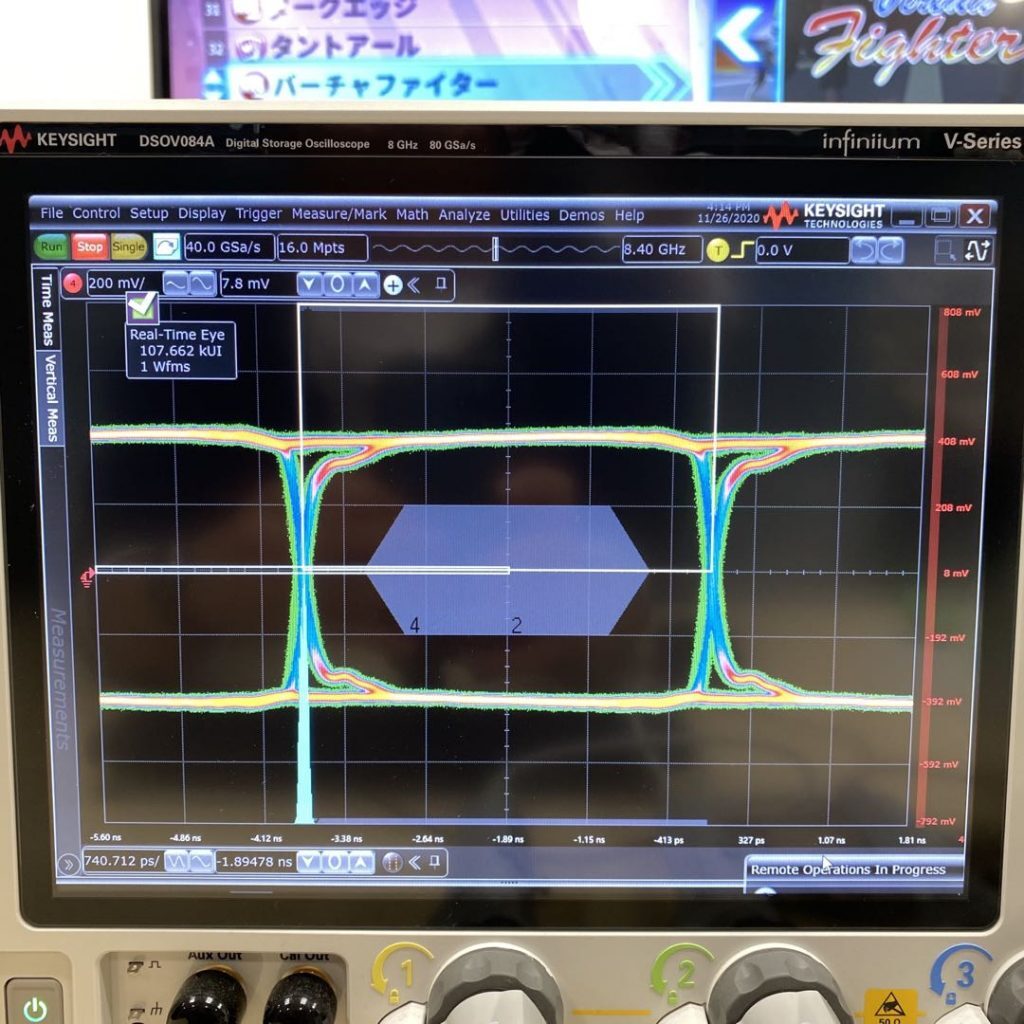The width and height of the screenshot is (1024, 1024).
Task: Open the Measure/Mark menu
Action: pyautogui.click(x=339, y=214)
